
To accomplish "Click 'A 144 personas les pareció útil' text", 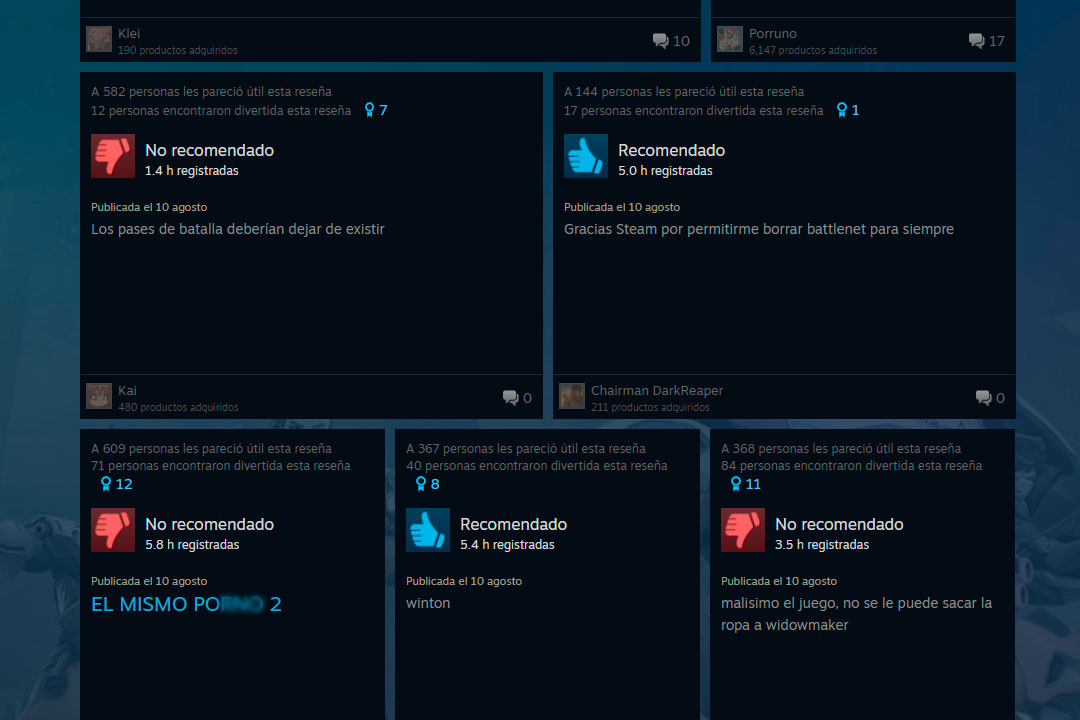I will coord(684,92).
